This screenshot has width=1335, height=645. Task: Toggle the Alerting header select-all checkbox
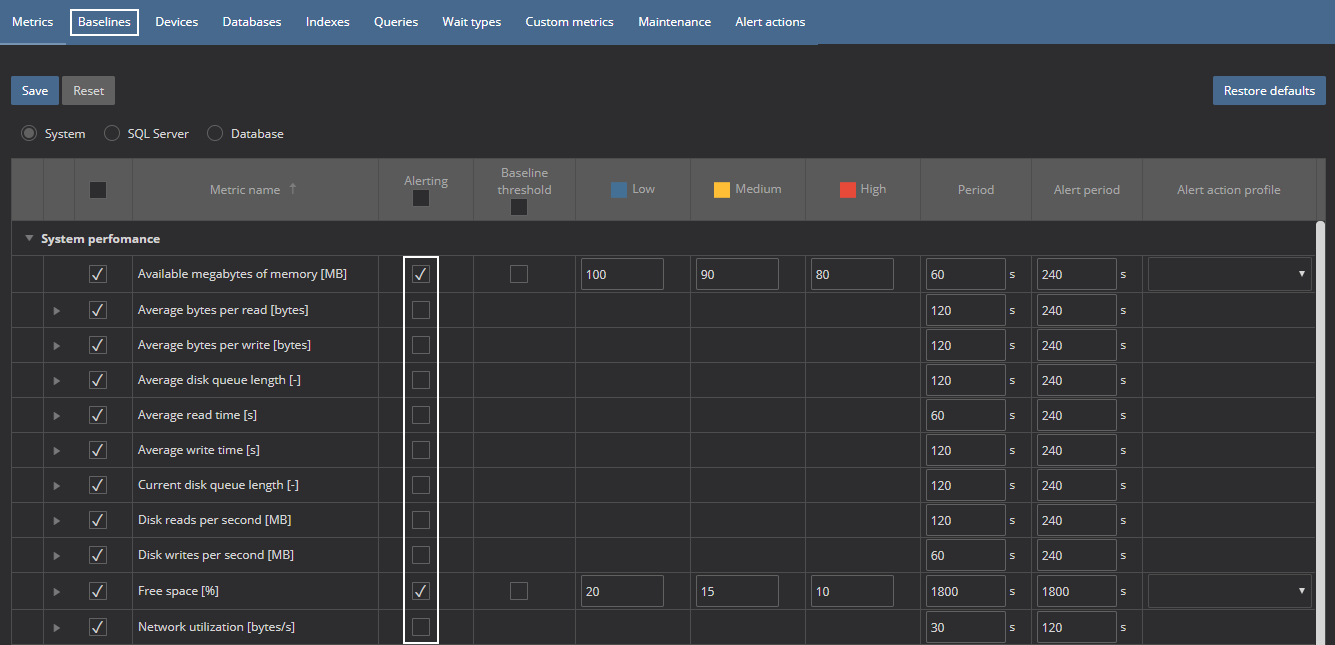tap(421, 199)
